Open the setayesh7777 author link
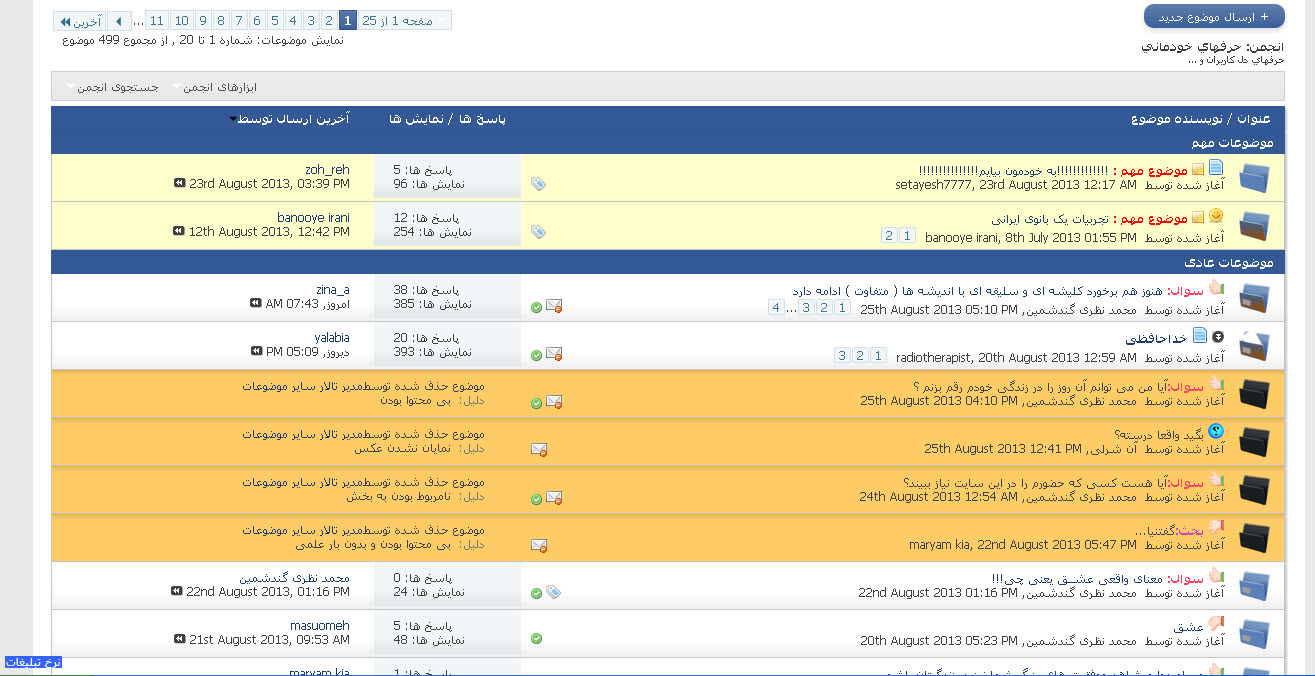Screen dimensions: 1315x676 click(935, 185)
